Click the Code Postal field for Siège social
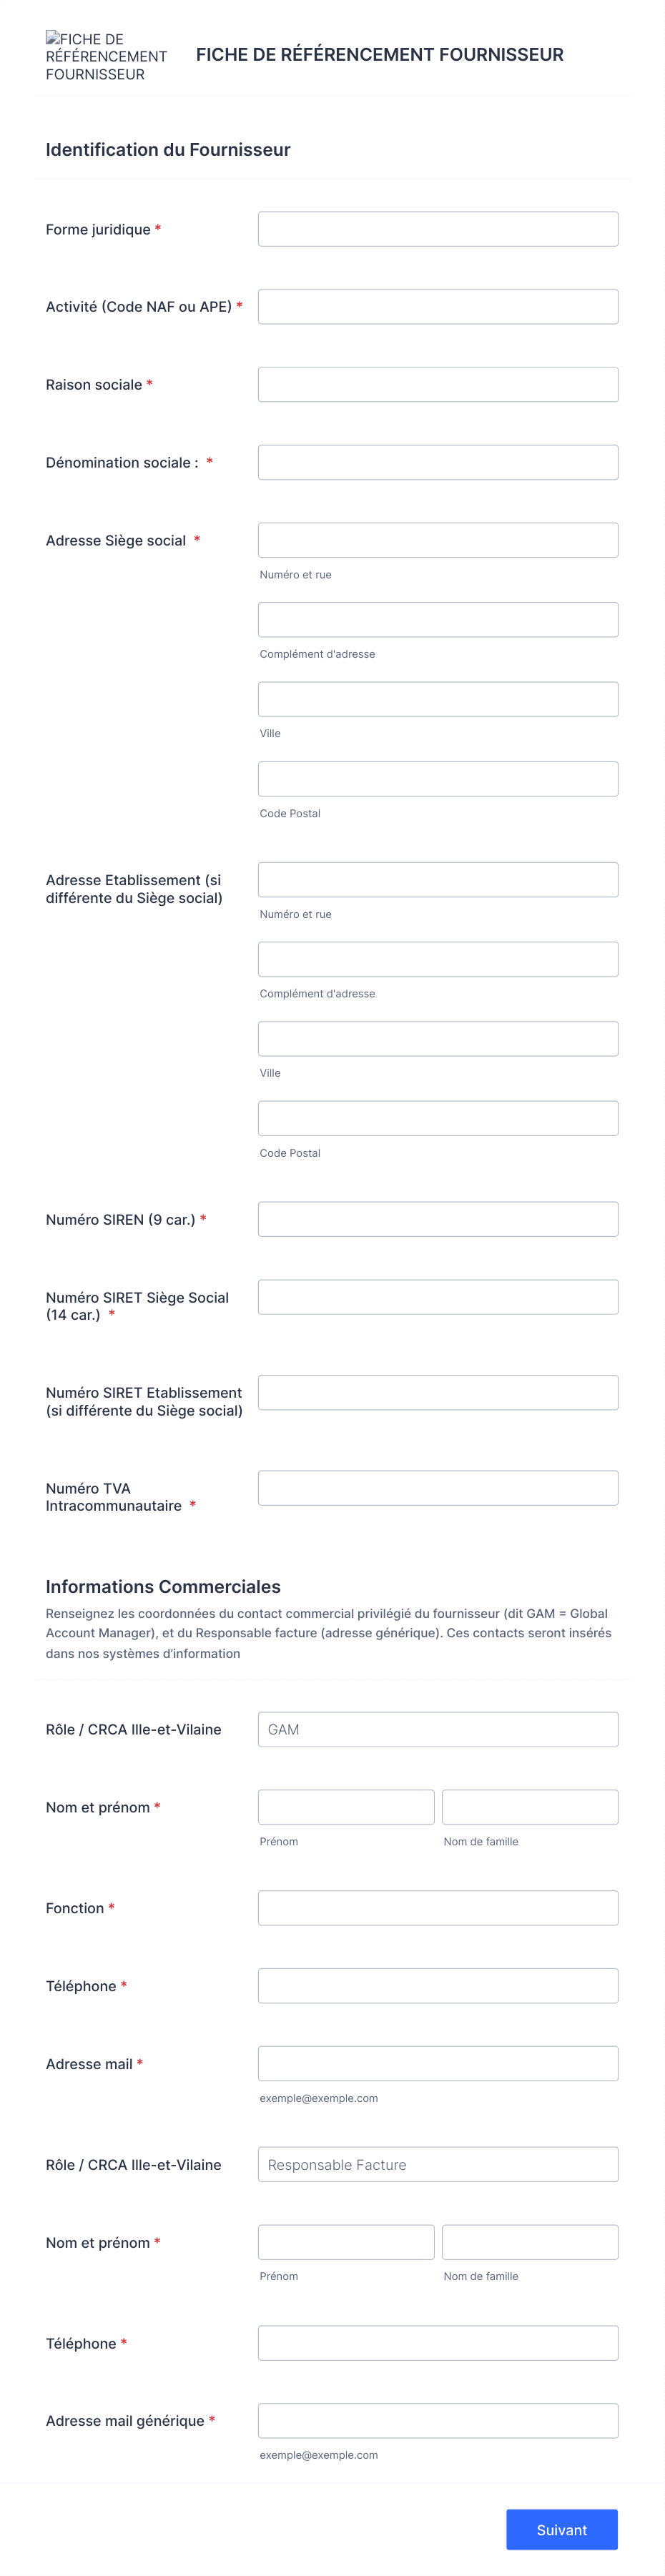This screenshot has height=2576, width=665. pyautogui.click(x=437, y=778)
